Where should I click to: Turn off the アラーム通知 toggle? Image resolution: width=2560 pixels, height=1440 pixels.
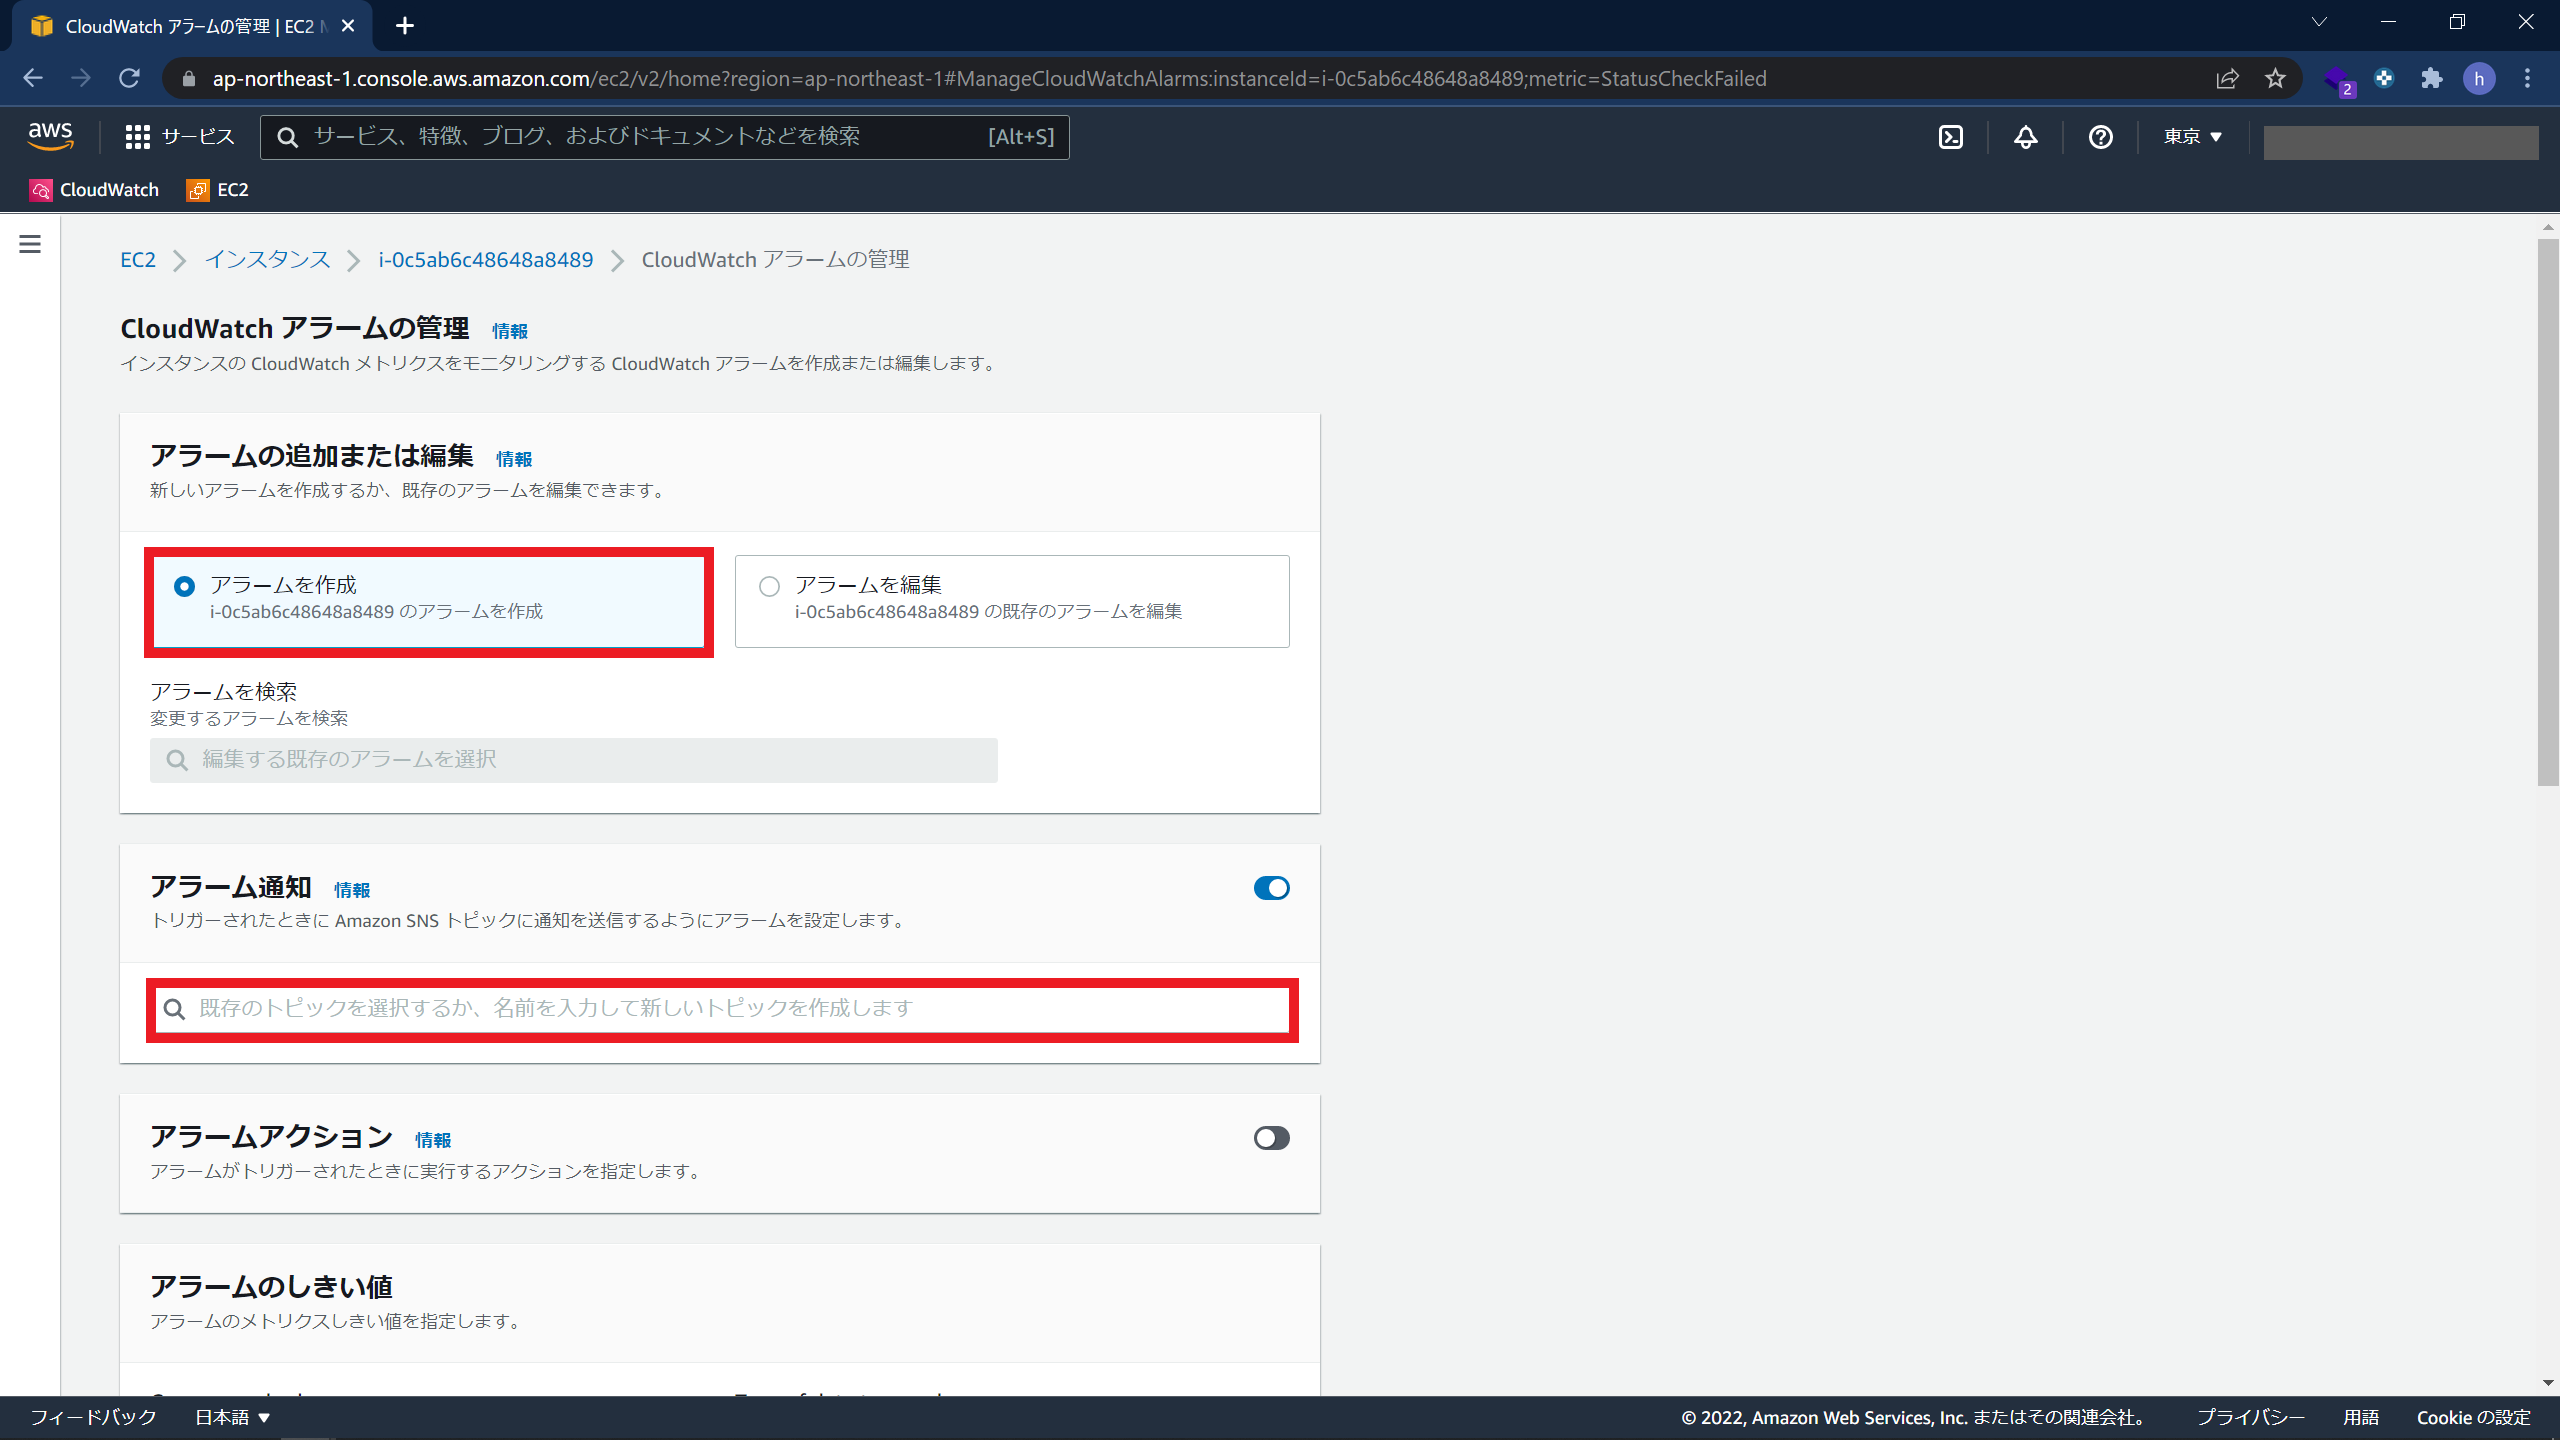(1272, 888)
